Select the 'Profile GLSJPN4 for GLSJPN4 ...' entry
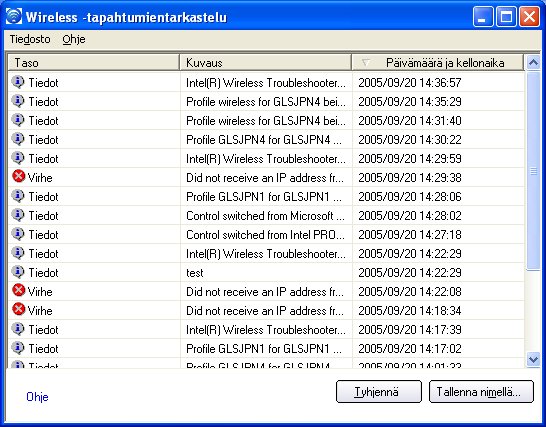The width and height of the screenshot is (546, 427). tap(264, 140)
